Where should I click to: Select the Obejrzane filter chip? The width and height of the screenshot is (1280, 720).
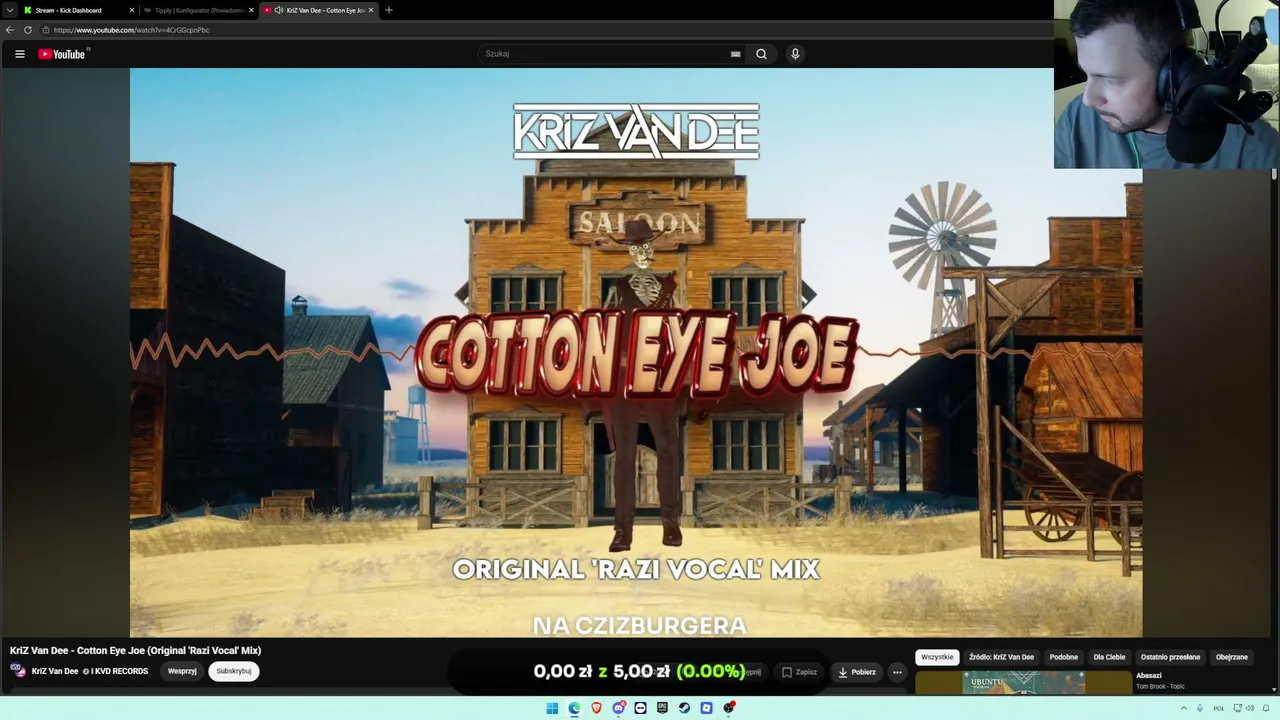(x=1232, y=657)
